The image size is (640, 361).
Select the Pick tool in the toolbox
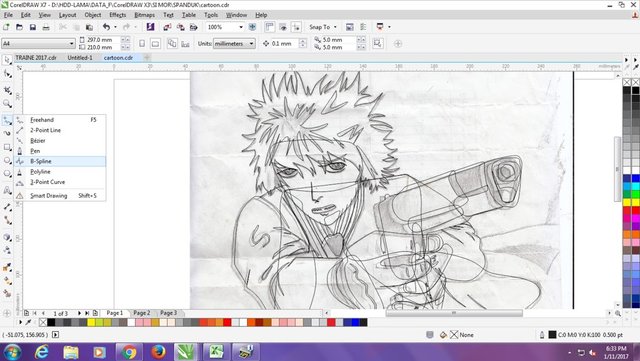coord(7,60)
